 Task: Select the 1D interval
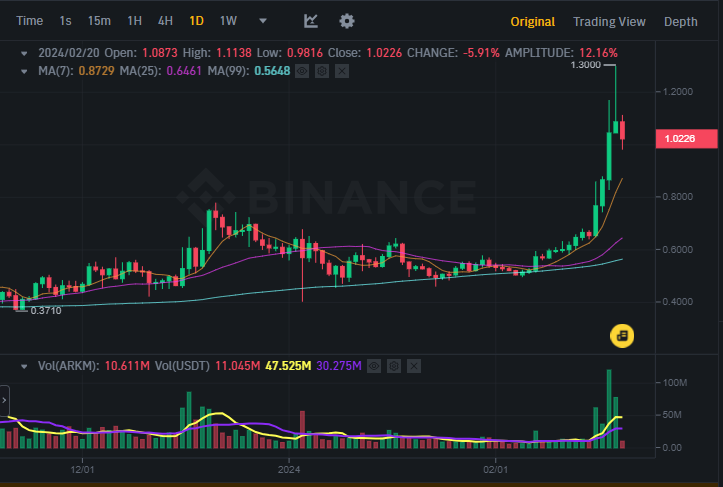coord(196,21)
